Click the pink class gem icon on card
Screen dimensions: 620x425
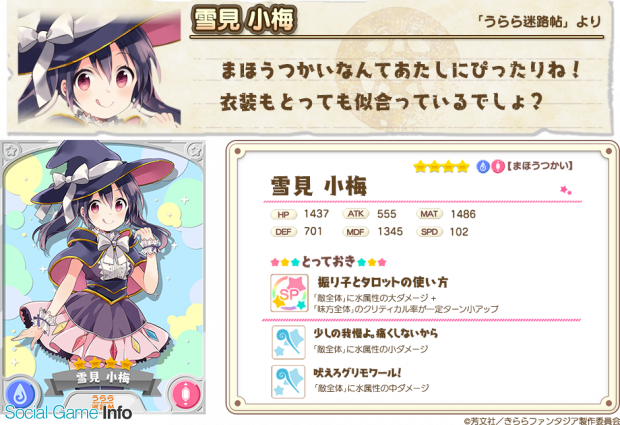[x=184, y=394]
